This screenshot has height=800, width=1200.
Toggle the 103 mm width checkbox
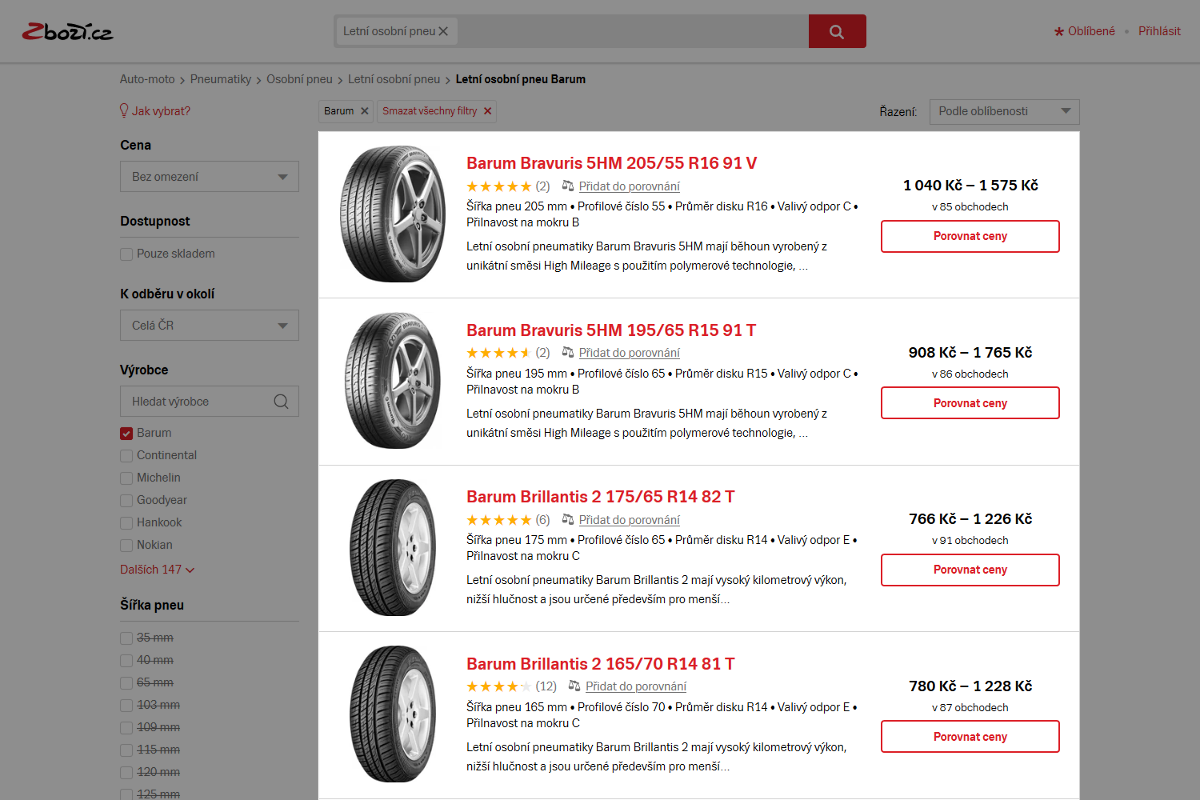[126, 705]
